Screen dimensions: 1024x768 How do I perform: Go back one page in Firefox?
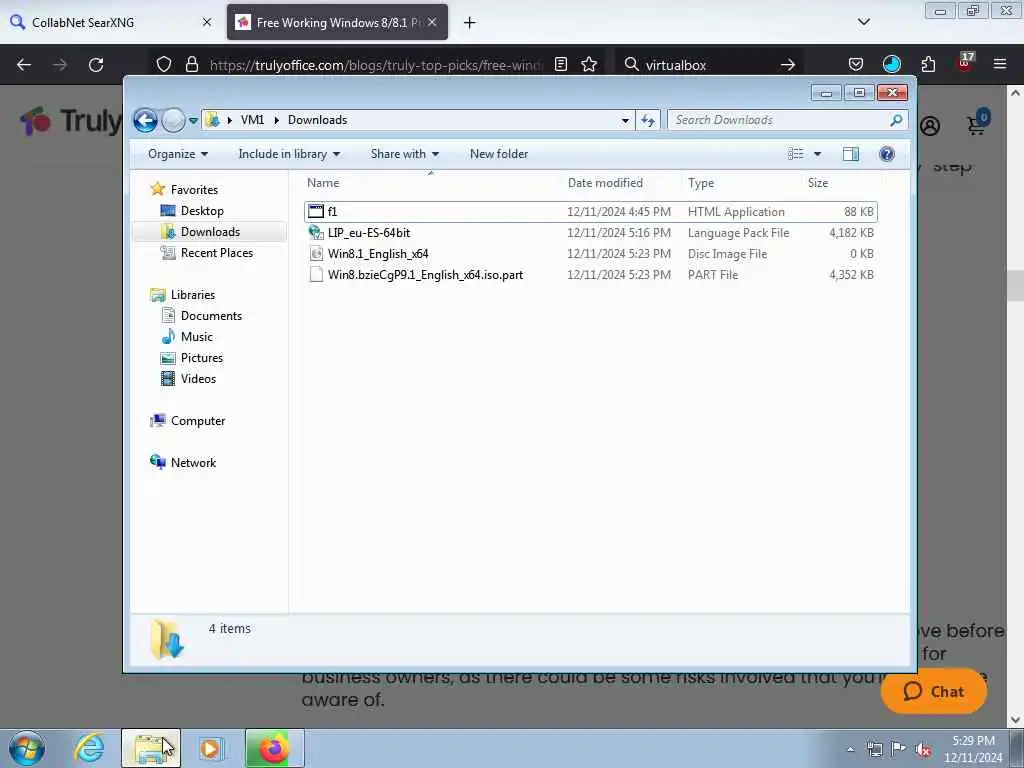24,65
